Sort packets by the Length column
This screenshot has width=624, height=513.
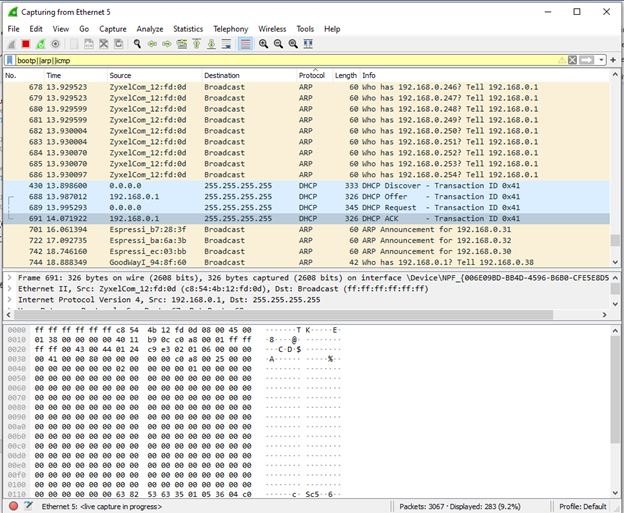pyautogui.click(x=346, y=76)
